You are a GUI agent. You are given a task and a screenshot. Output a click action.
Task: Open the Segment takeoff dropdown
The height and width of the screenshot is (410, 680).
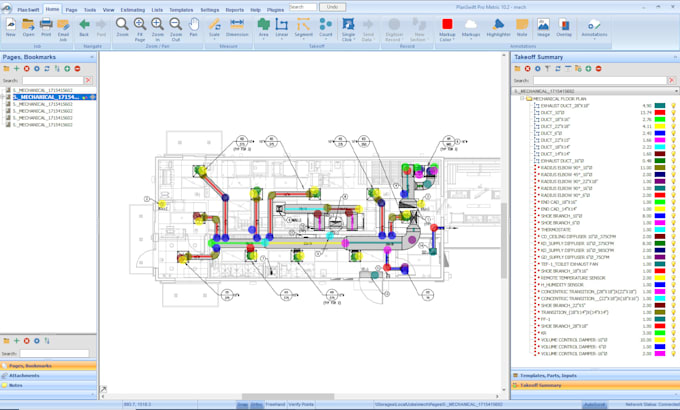304,39
